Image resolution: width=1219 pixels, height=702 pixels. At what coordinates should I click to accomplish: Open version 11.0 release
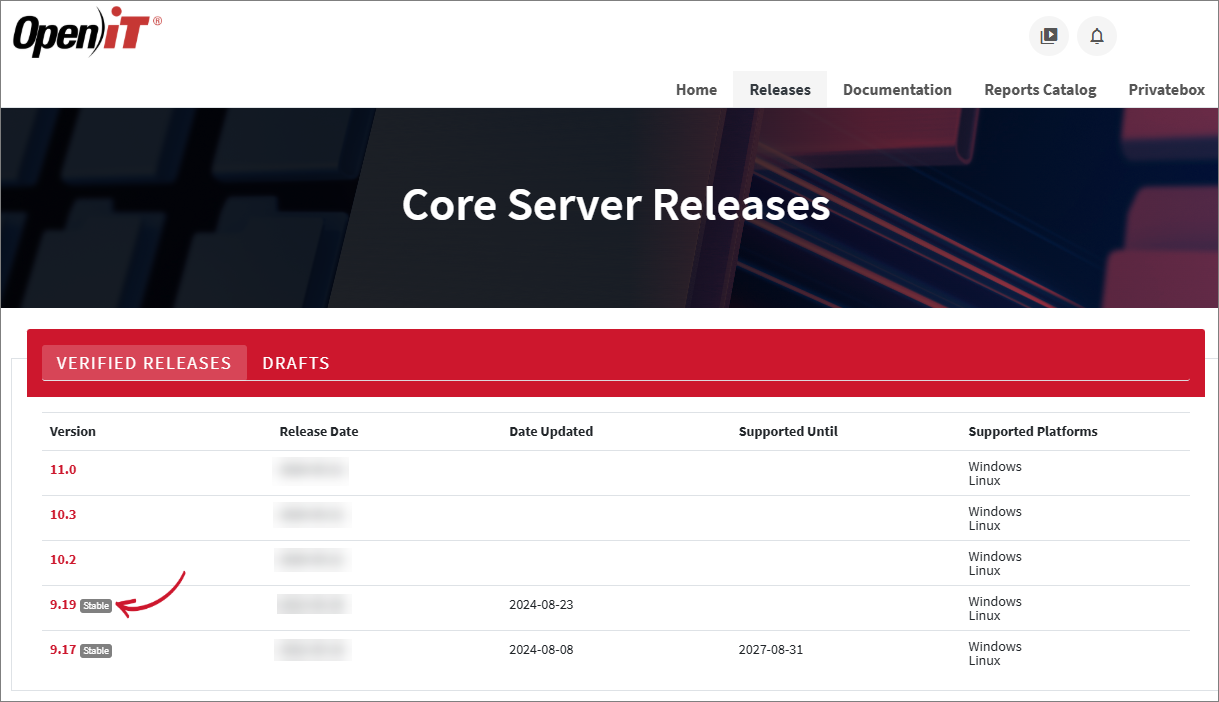[x=63, y=469]
